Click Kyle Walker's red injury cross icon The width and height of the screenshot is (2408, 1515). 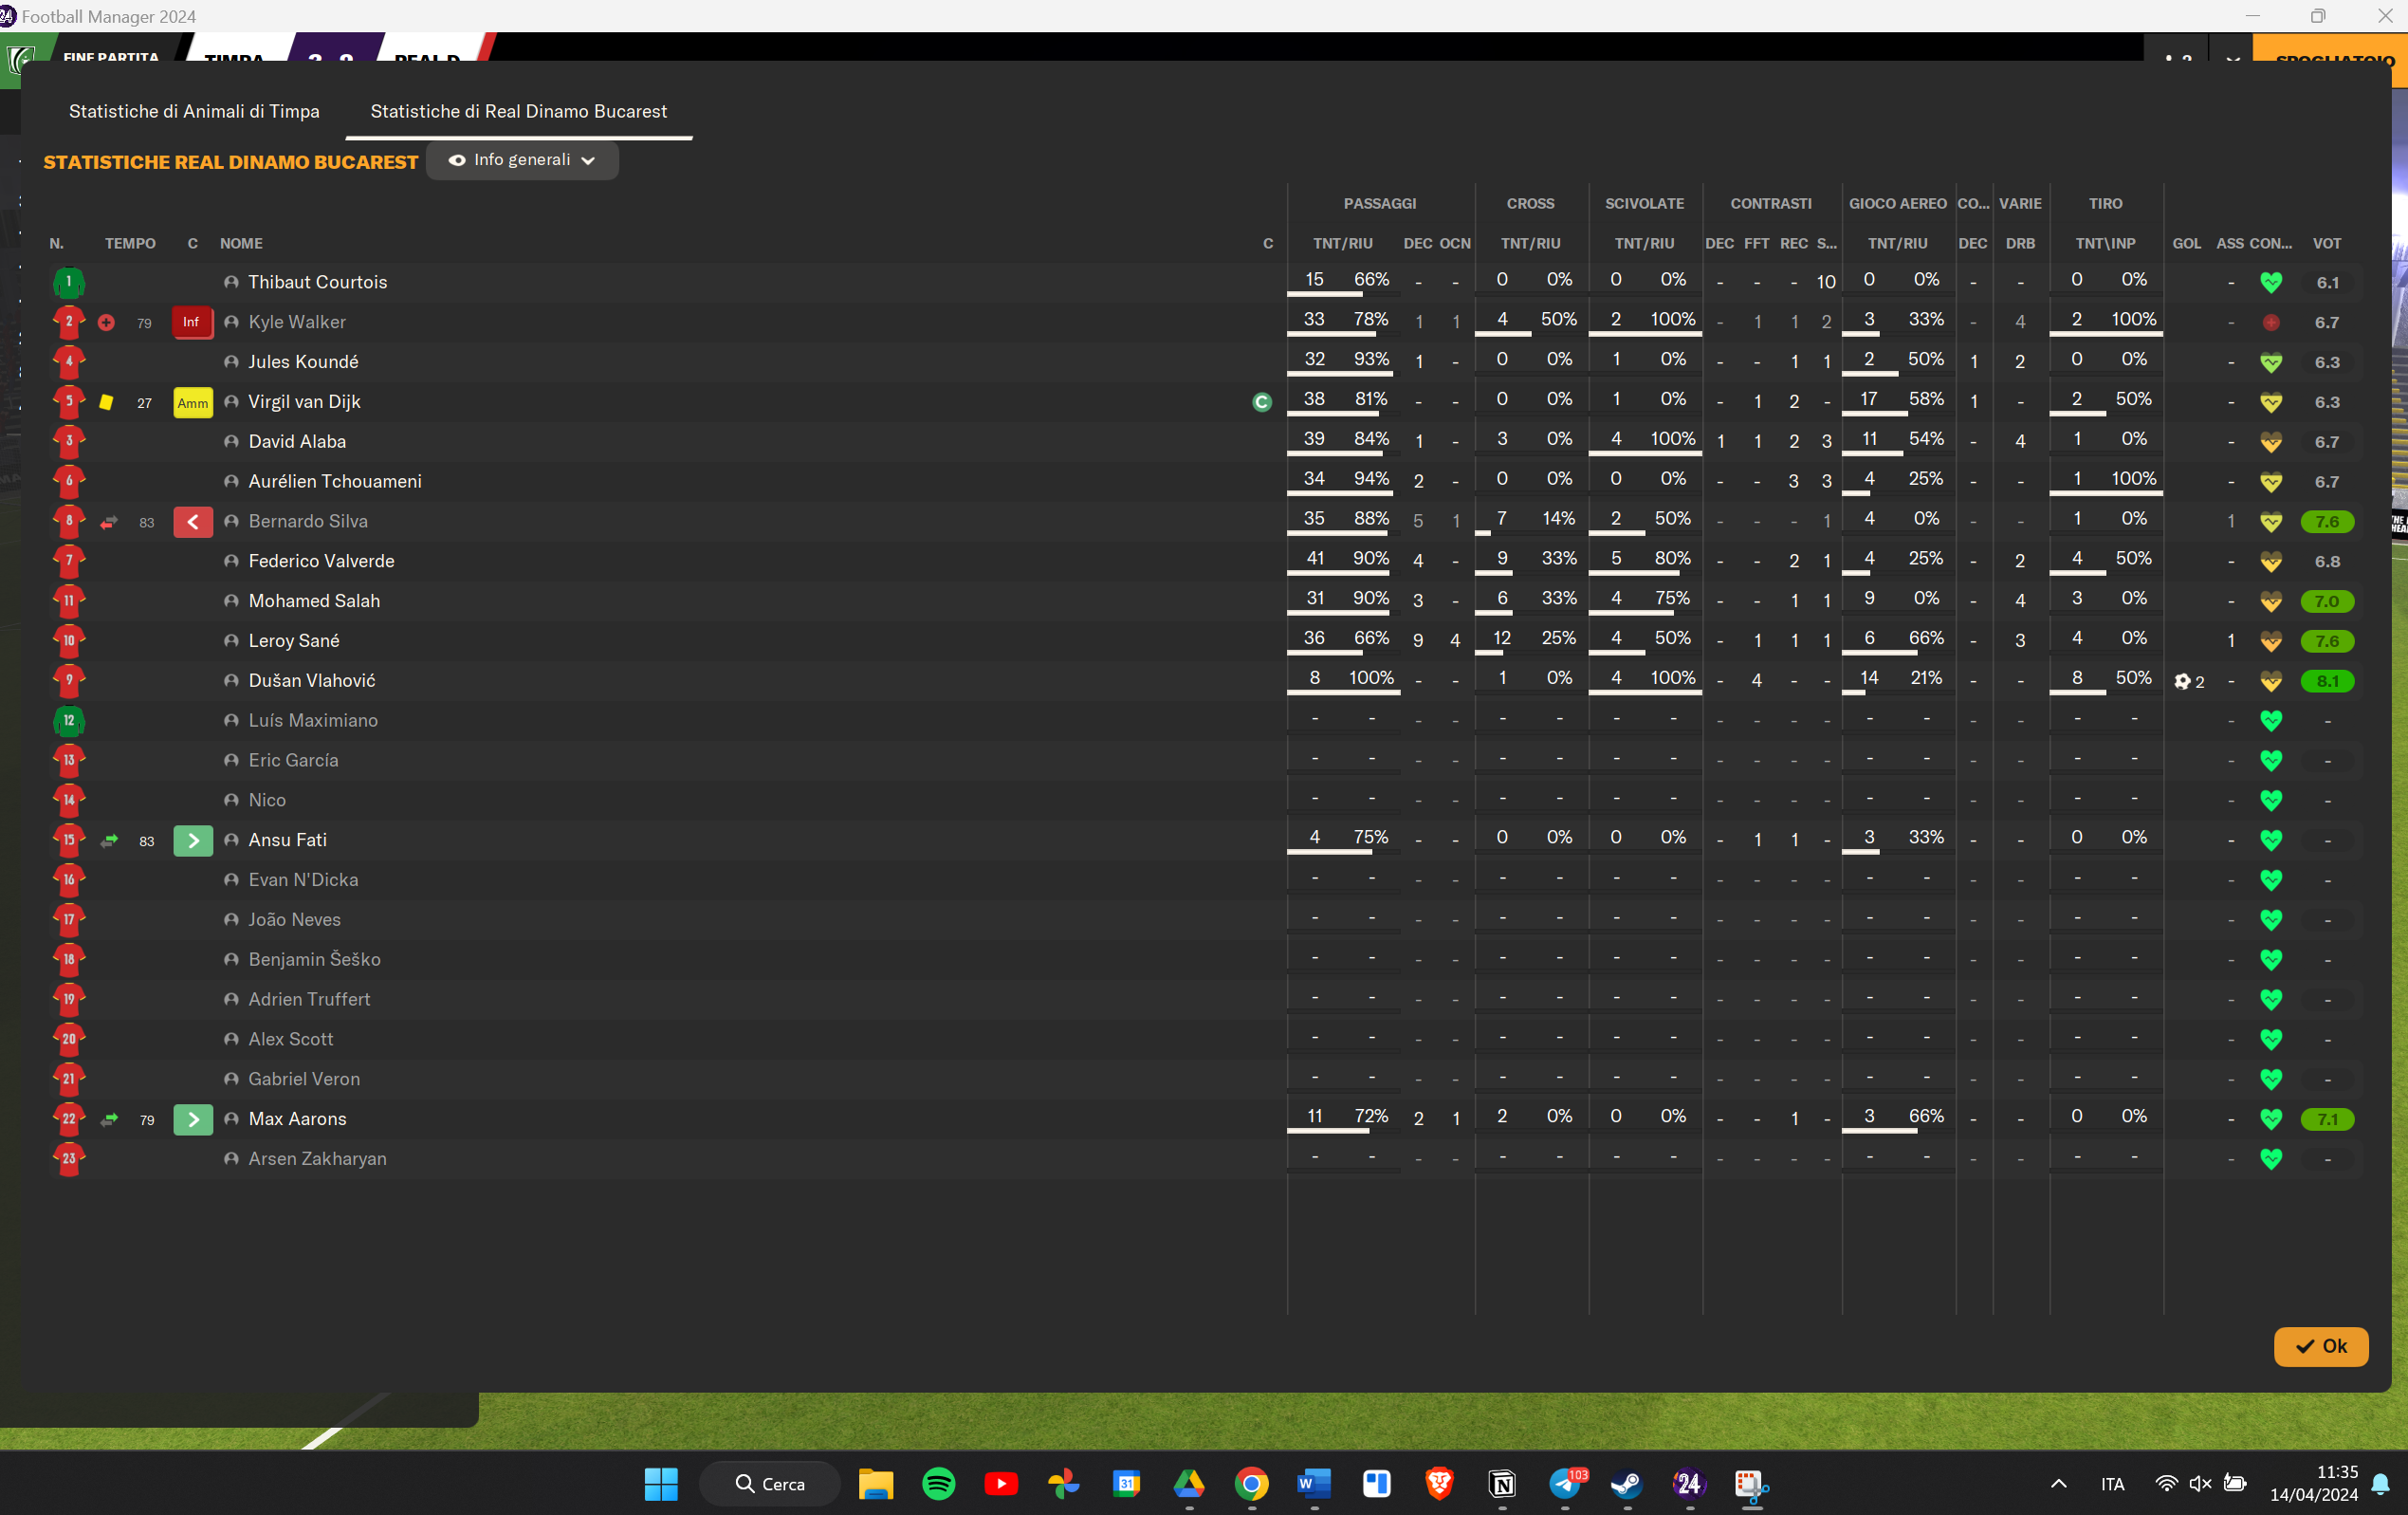click(107, 322)
